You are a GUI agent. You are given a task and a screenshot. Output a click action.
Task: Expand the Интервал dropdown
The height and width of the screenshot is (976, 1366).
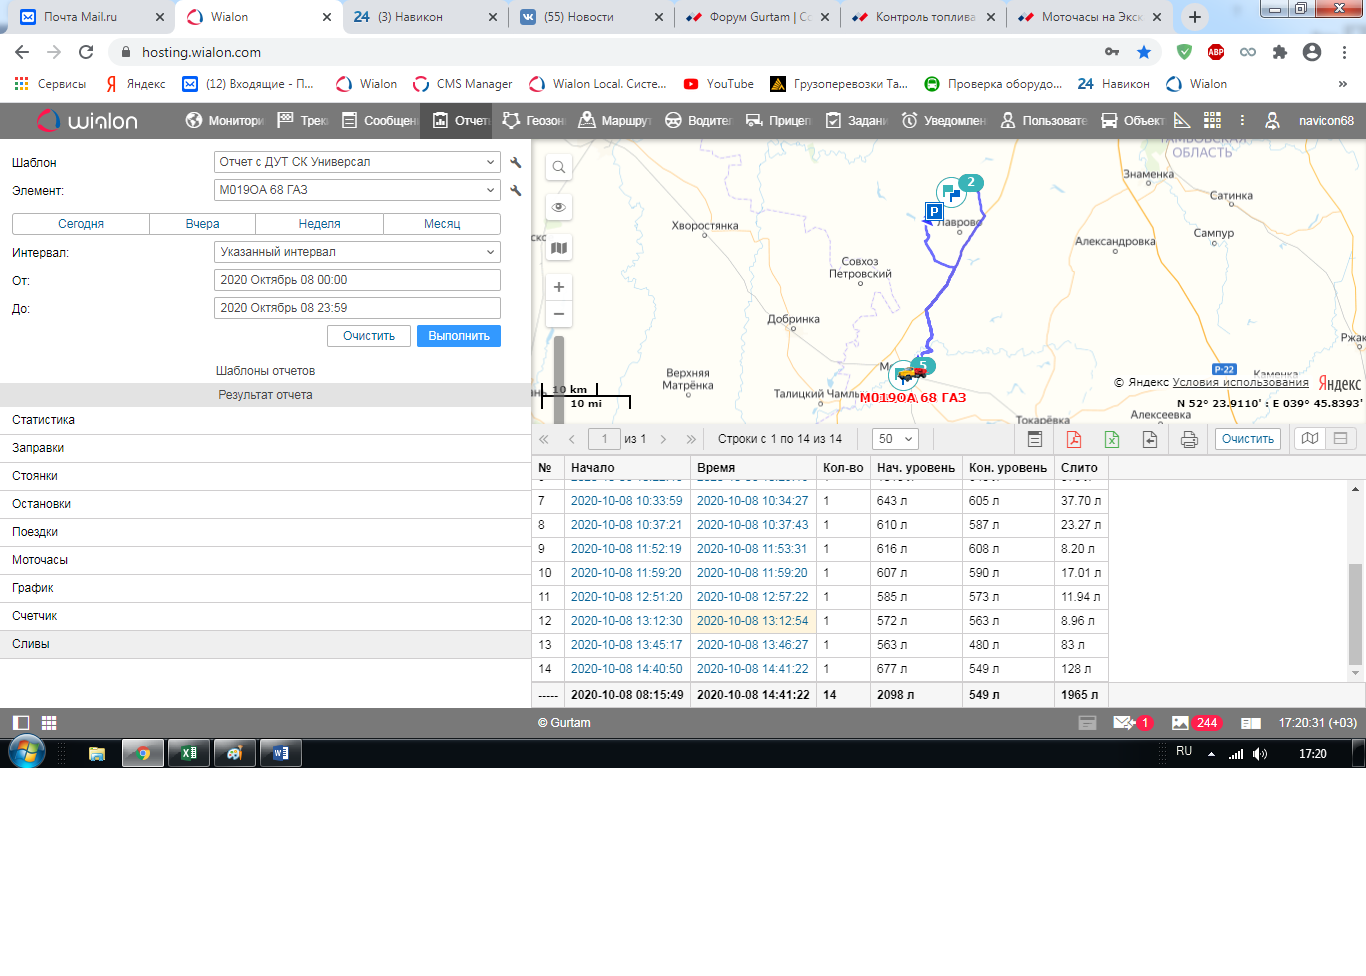(357, 252)
